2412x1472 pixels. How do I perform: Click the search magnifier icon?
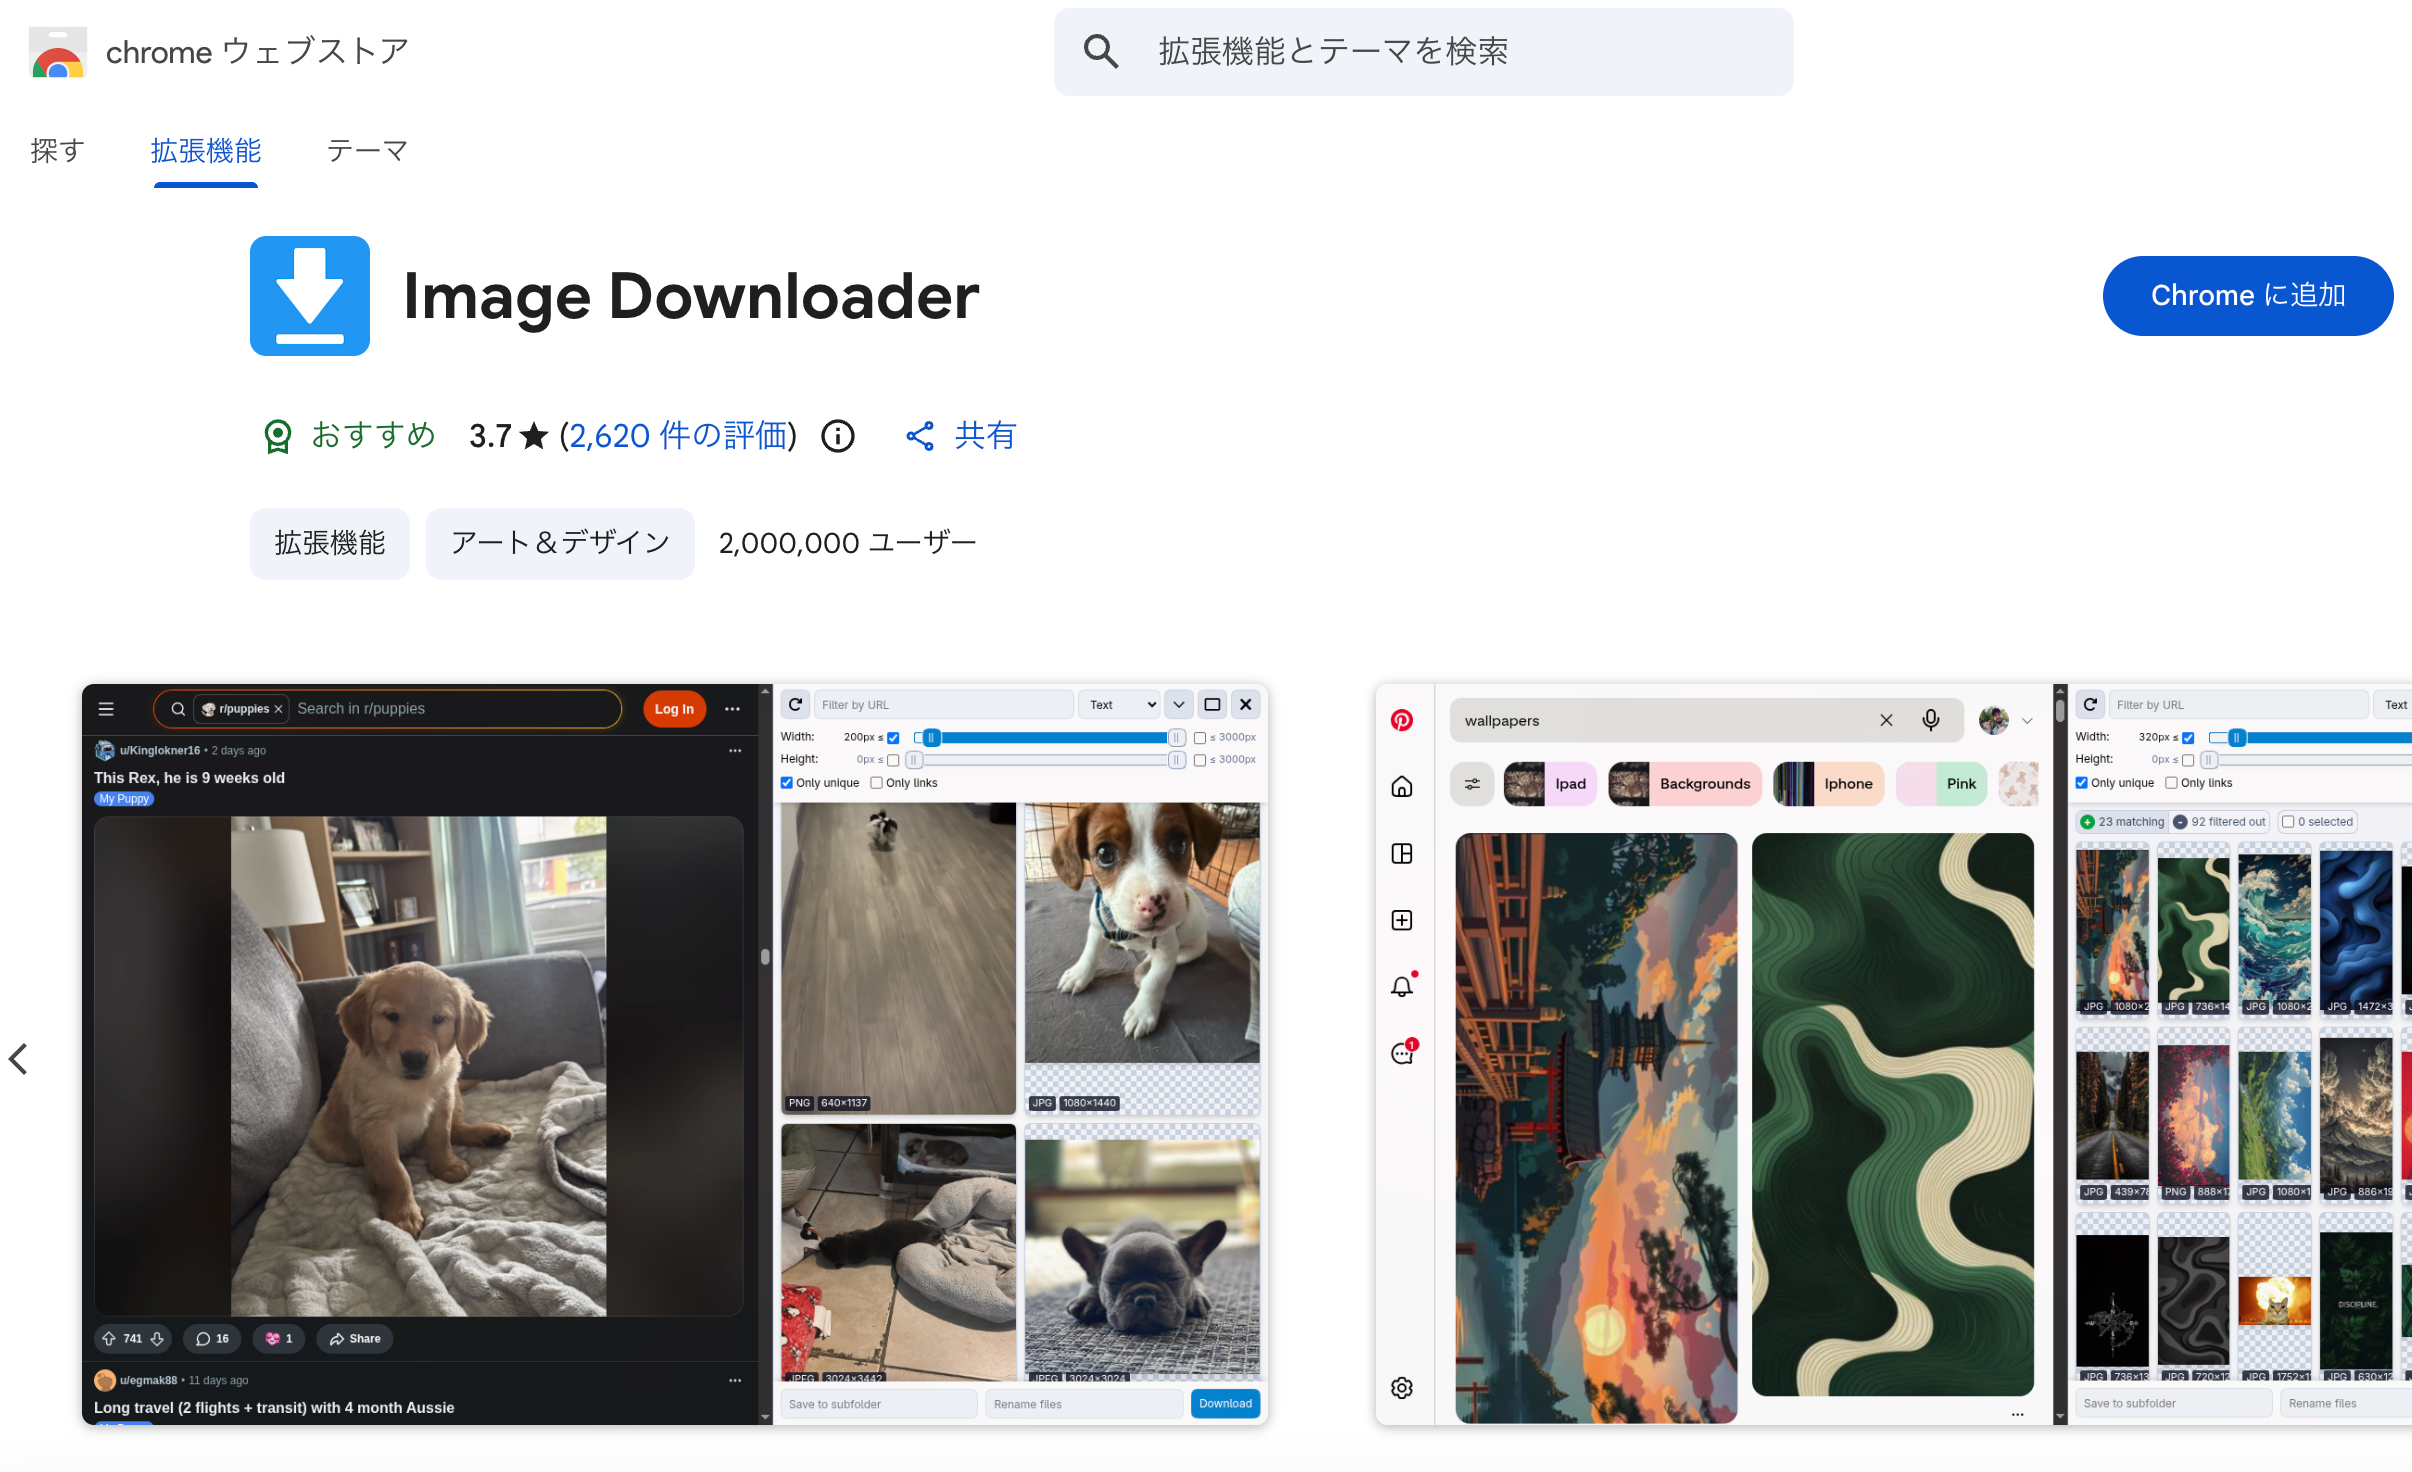pyautogui.click(x=1100, y=51)
